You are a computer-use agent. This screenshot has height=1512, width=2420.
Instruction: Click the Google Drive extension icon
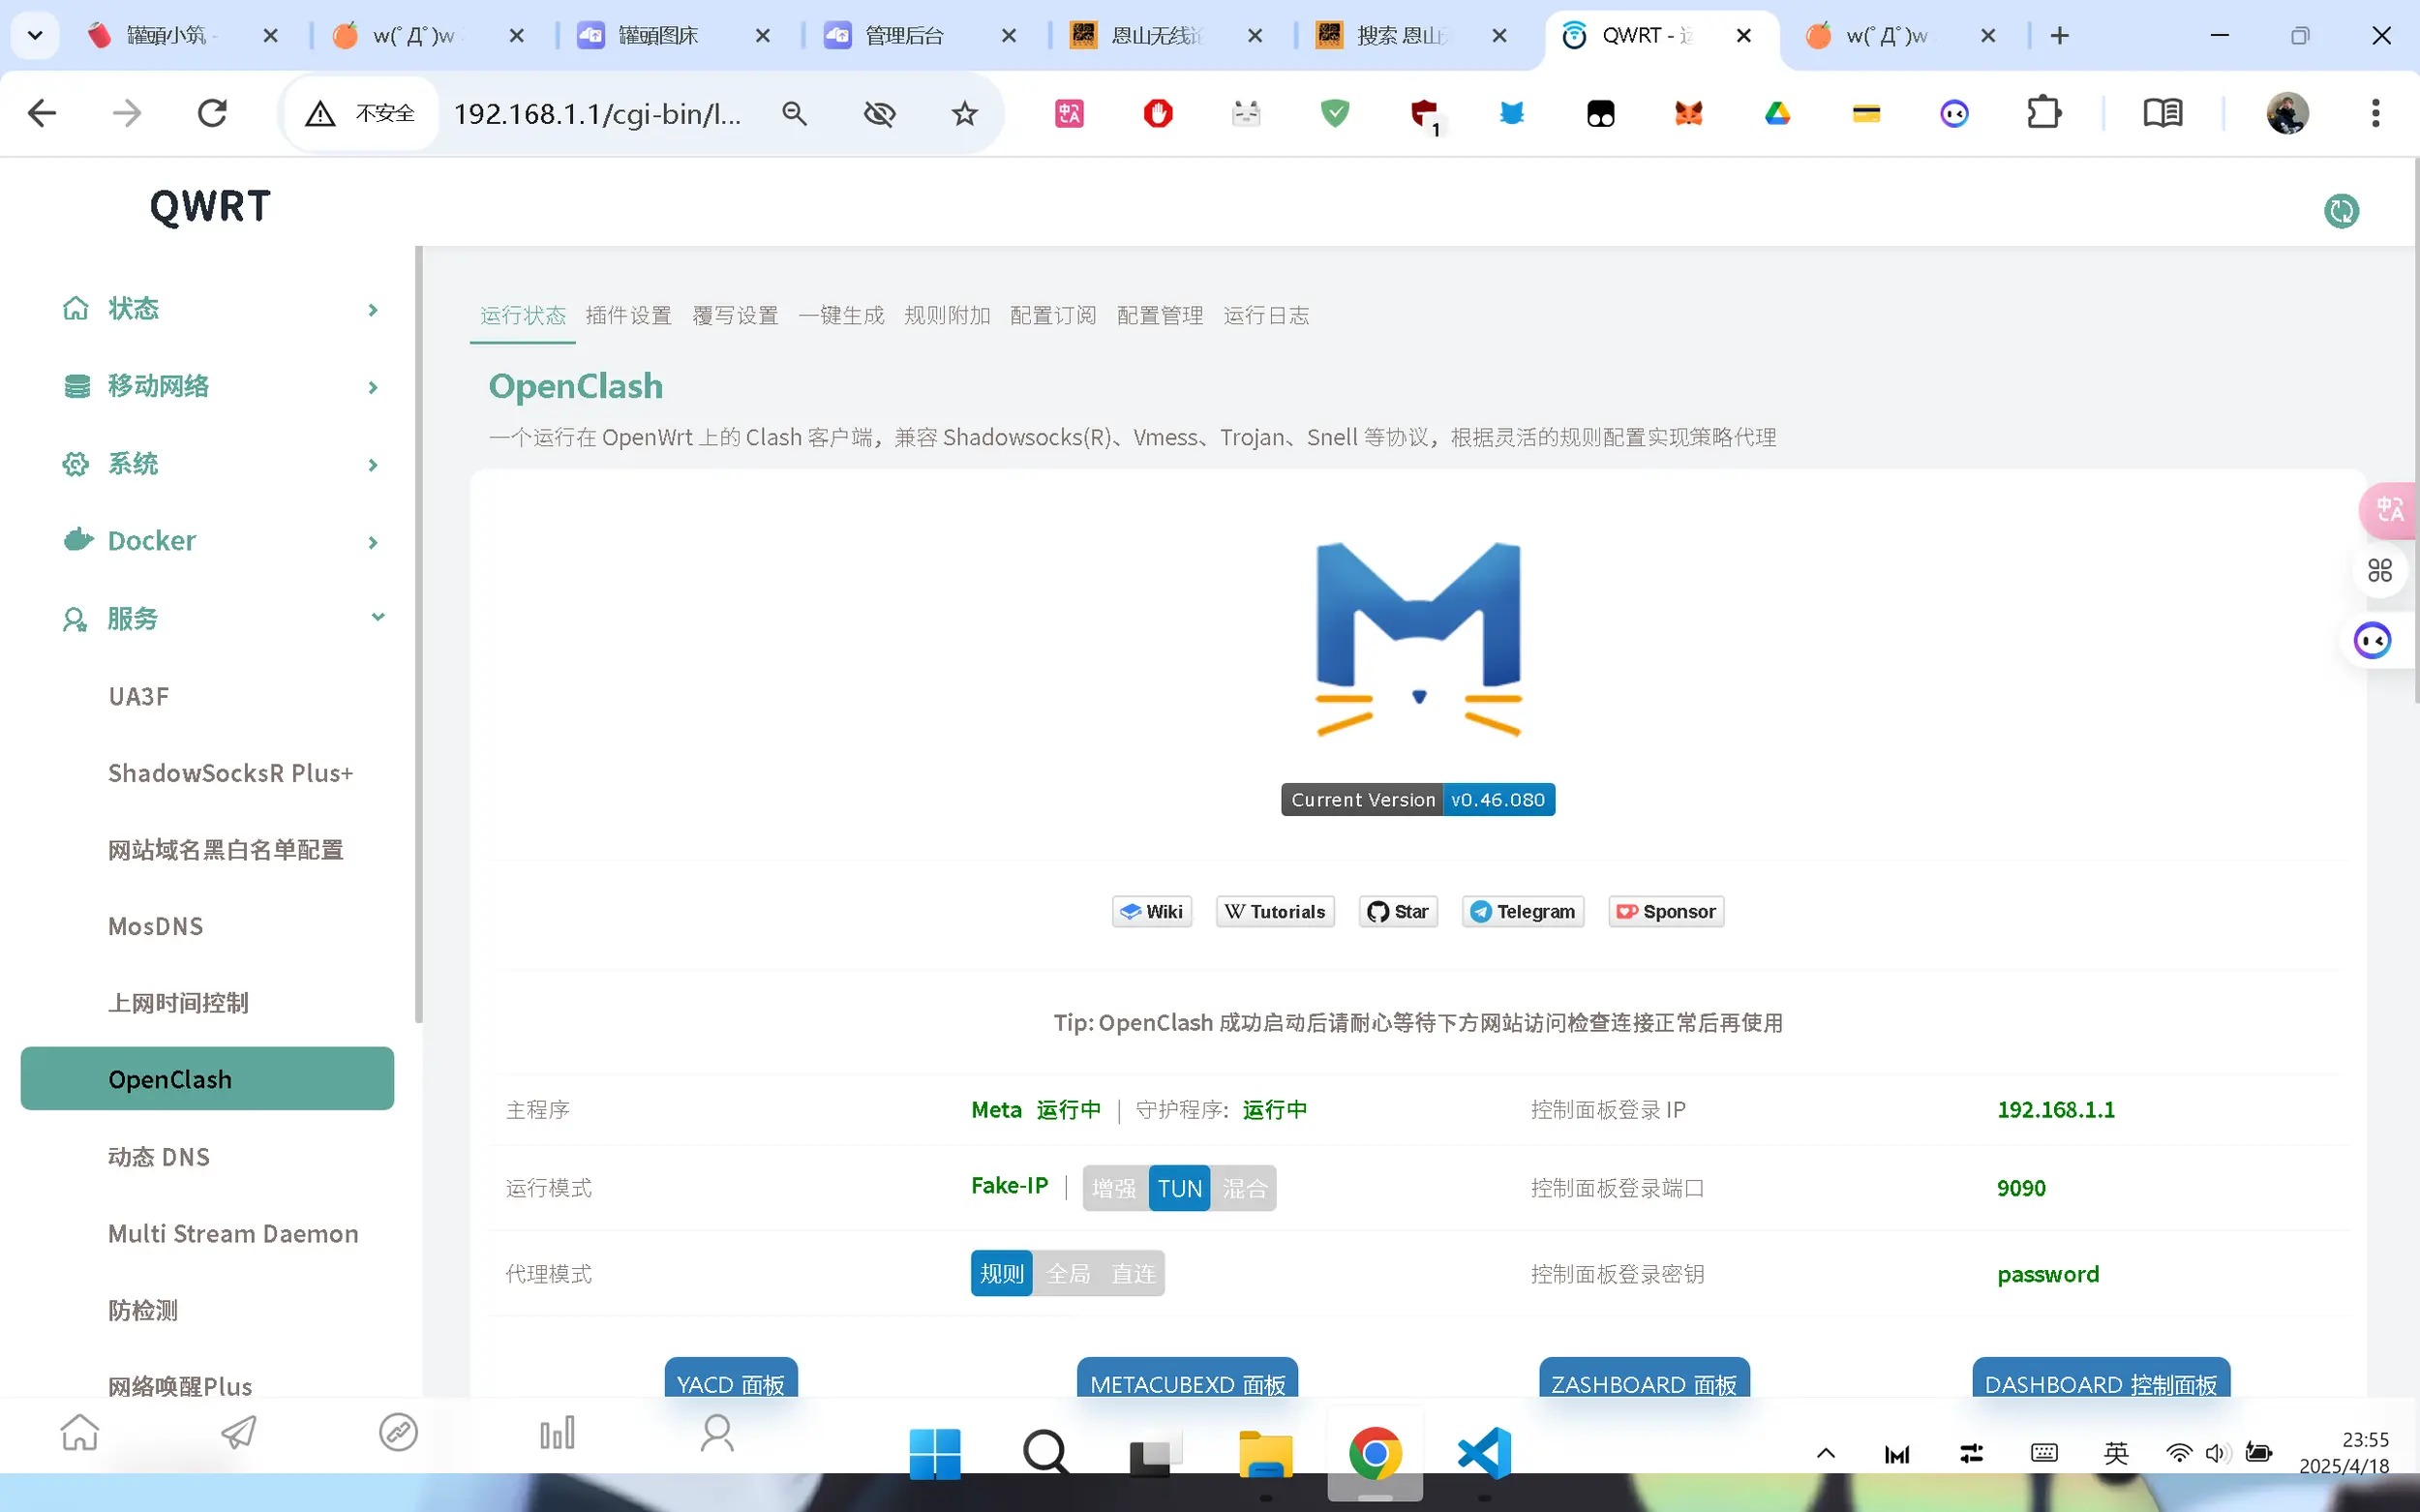[1777, 113]
